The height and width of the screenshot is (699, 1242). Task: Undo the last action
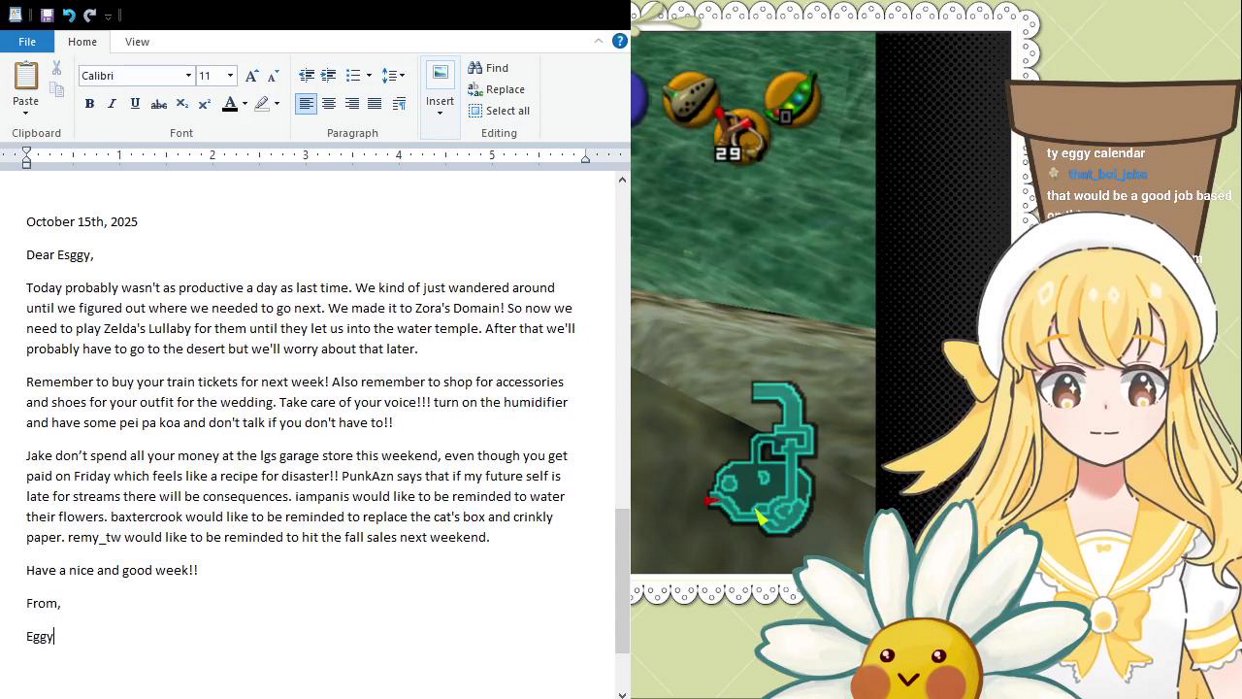69,15
